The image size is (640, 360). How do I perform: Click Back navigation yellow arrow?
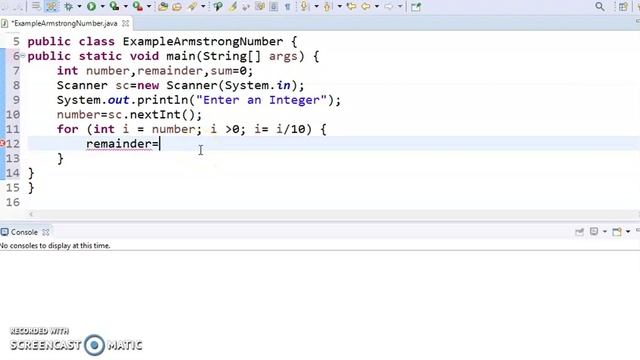point(366,7)
